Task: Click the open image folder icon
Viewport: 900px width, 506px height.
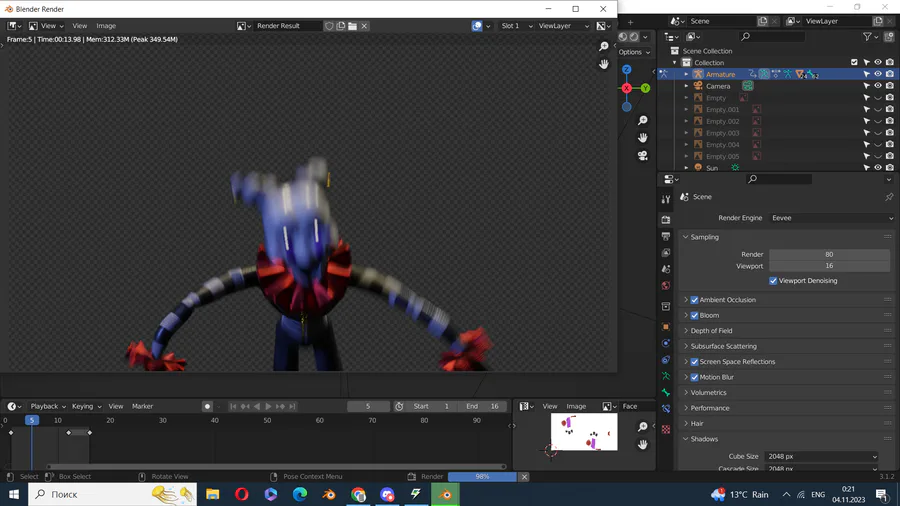Action: (352, 26)
